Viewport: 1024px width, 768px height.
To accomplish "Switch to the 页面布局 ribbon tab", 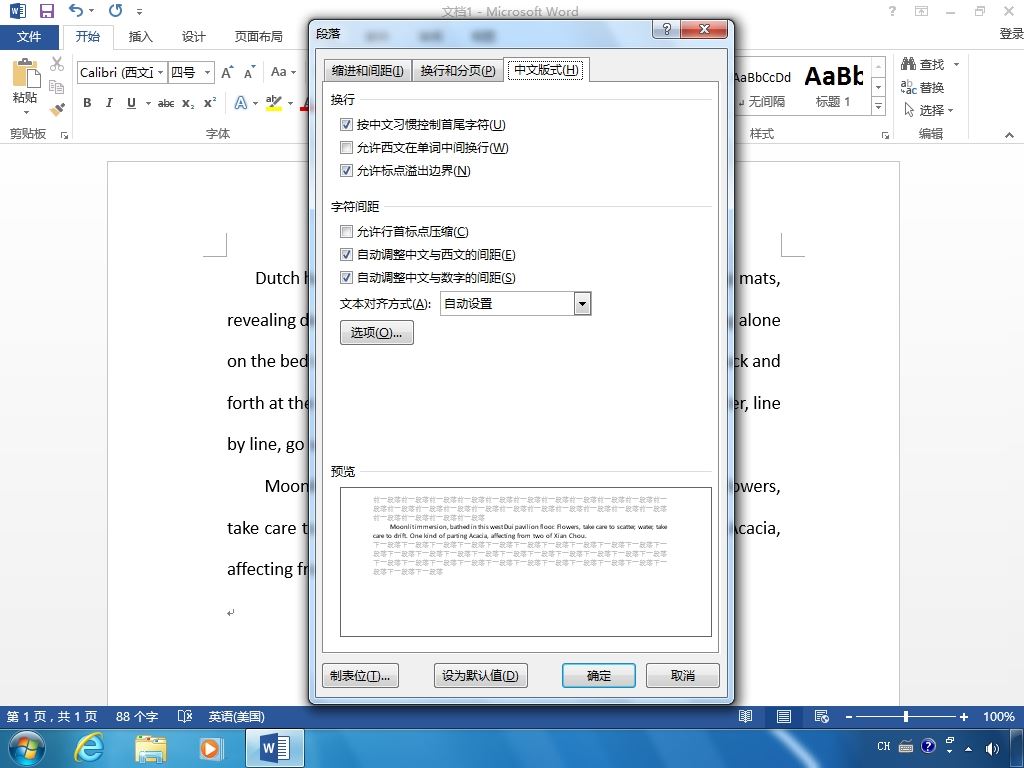I will pos(259,37).
